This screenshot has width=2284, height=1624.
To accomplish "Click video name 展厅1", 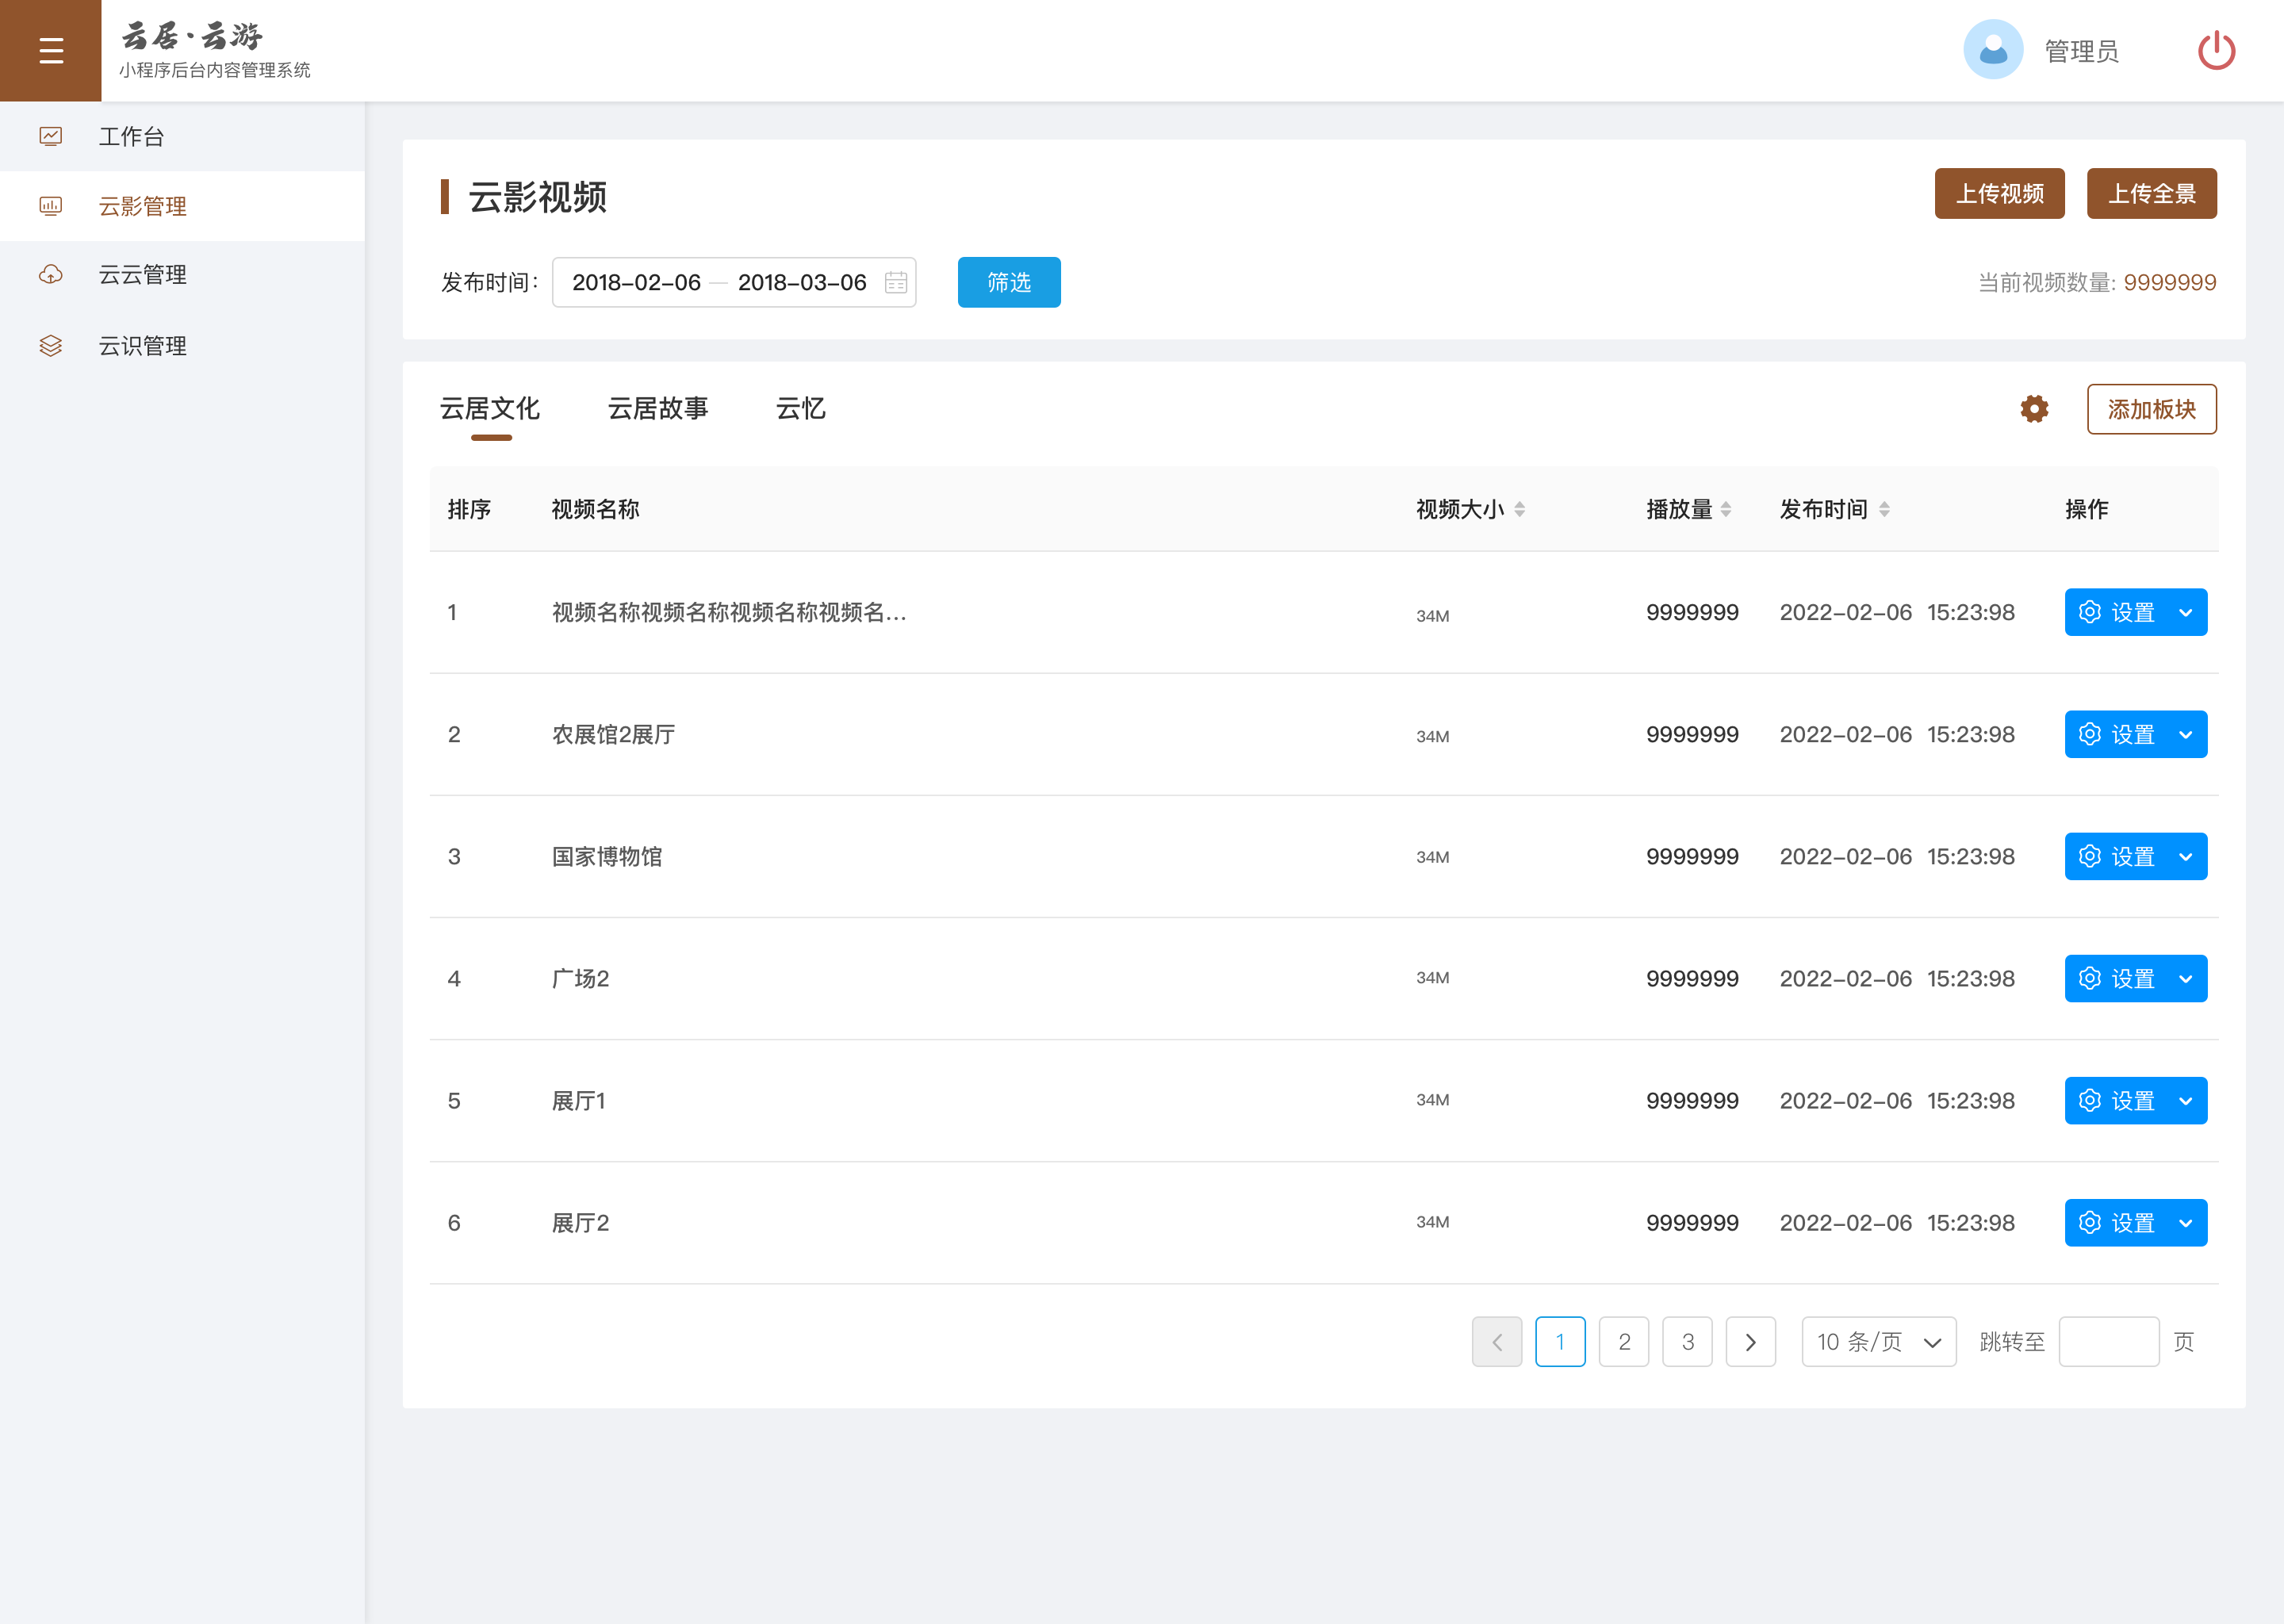I will click(579, 1101).
